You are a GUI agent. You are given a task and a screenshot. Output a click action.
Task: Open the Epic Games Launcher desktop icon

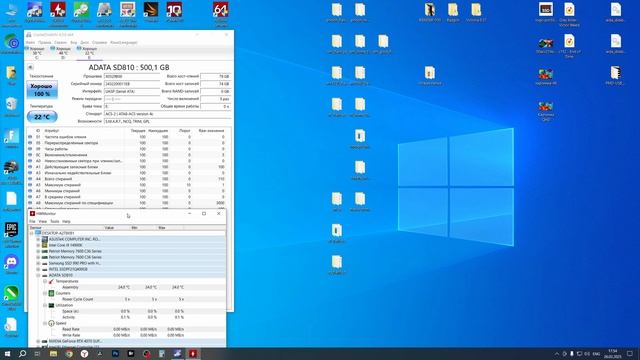tap(11, 235)
